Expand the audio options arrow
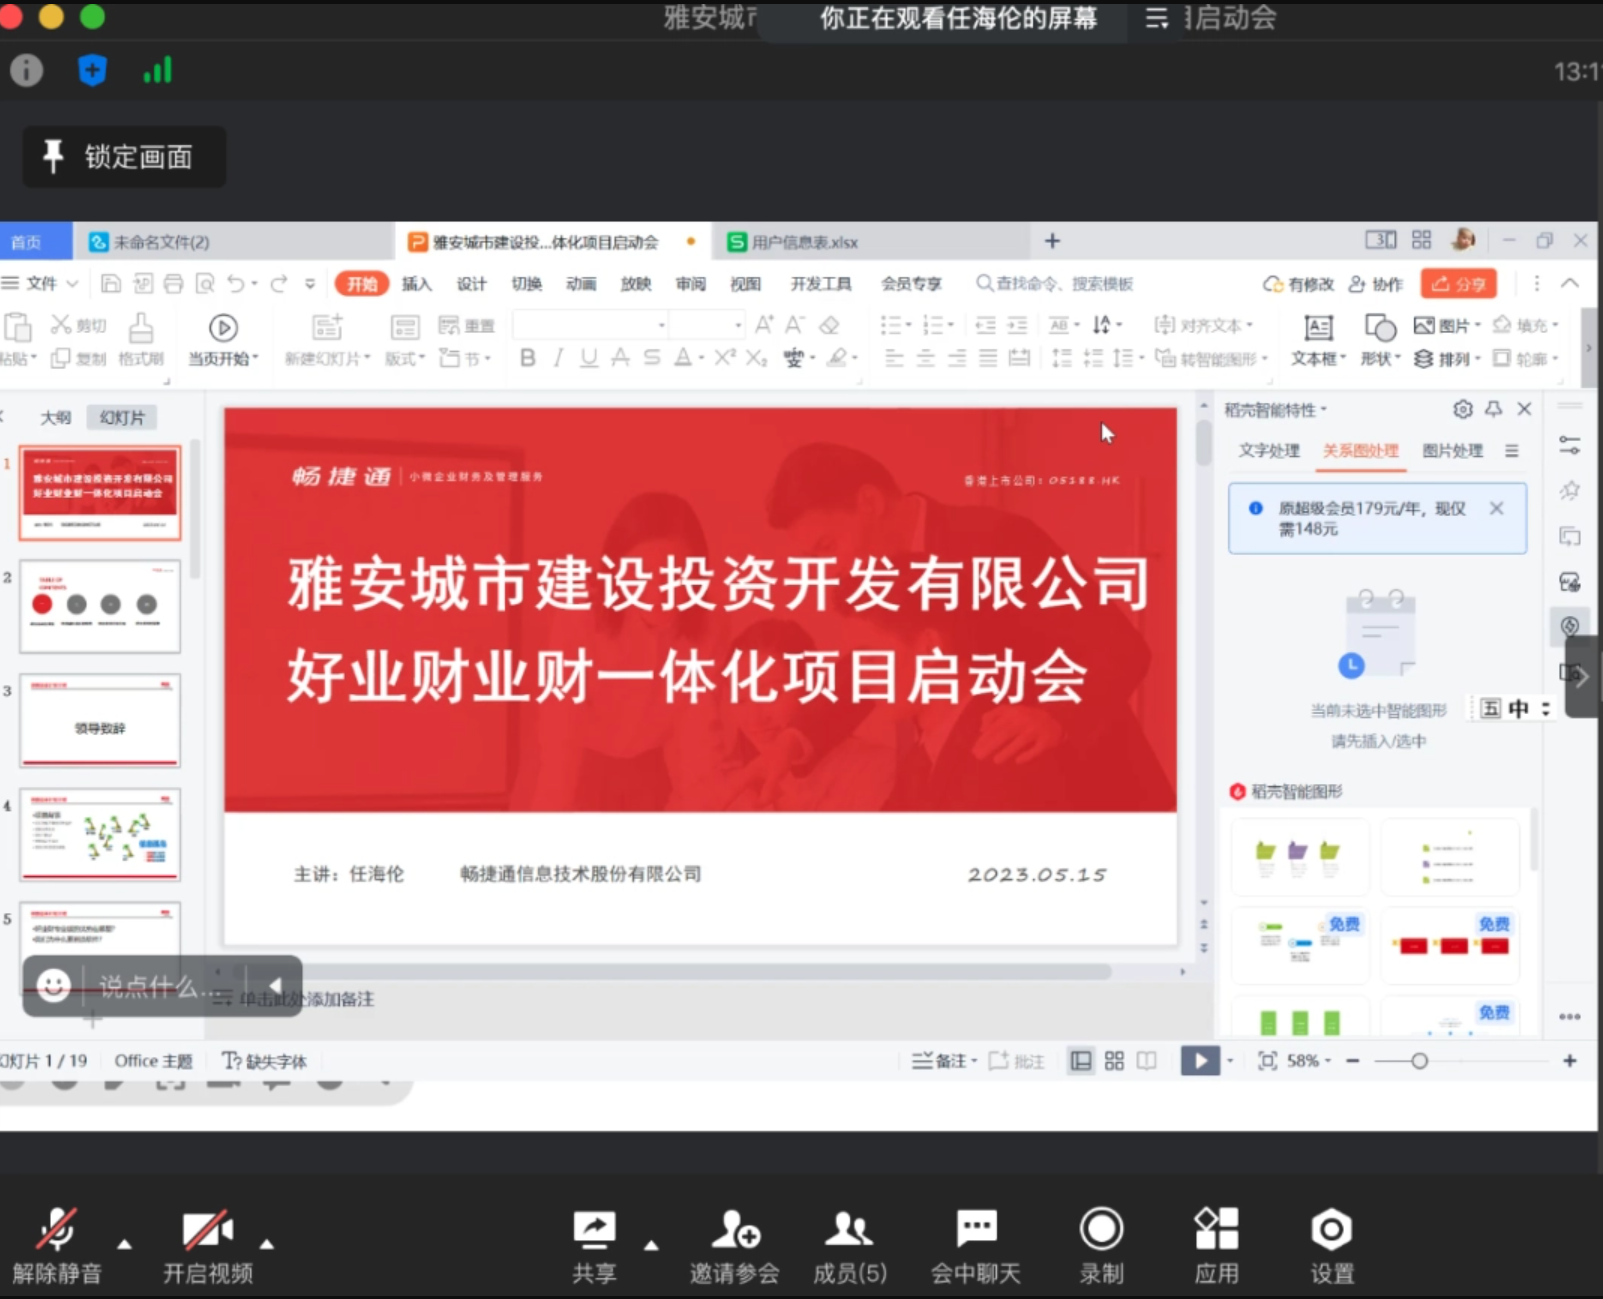The image size is (1603, 1299). tap(124, 1244)
